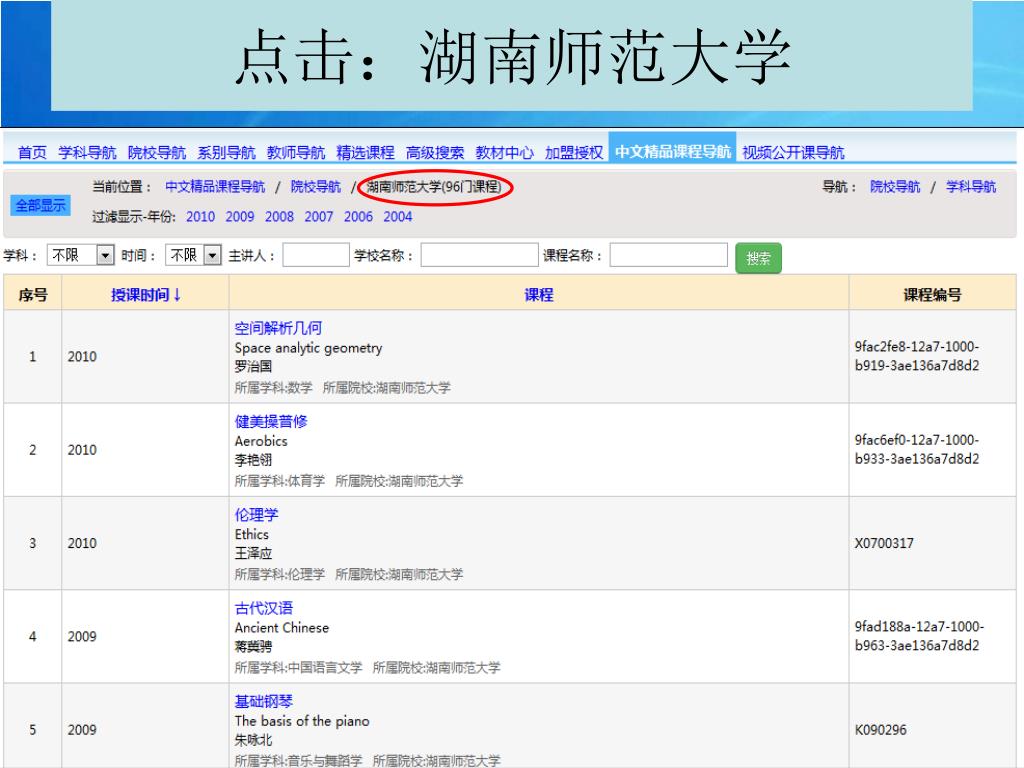This screenshot has height=768, width=1024.
Task: Focus the 学校名称 input field
Action: [x=479, y=255]
